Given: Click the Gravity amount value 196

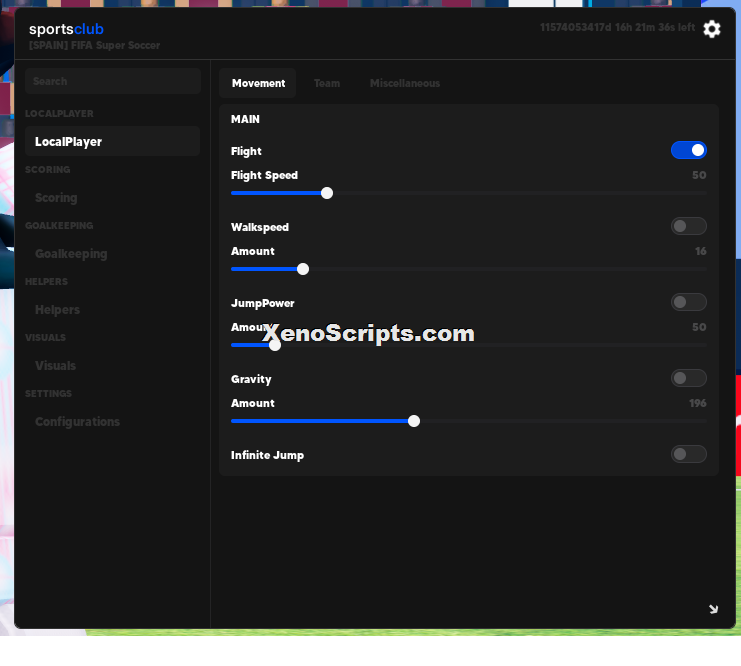Looking at the screenshot, I should click(698, 403).
